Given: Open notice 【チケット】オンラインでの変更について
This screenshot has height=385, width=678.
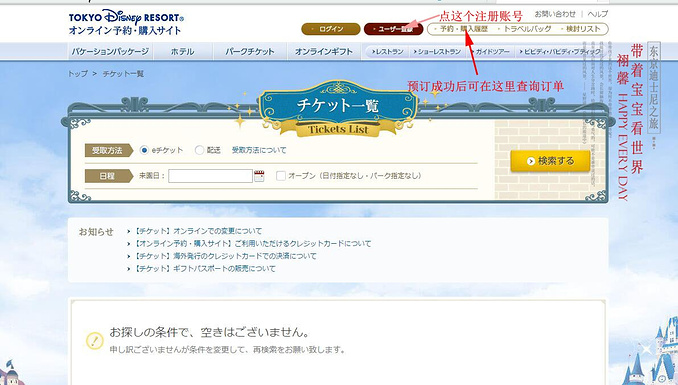Looking at the screenshot, I should (x=198, y=231).
